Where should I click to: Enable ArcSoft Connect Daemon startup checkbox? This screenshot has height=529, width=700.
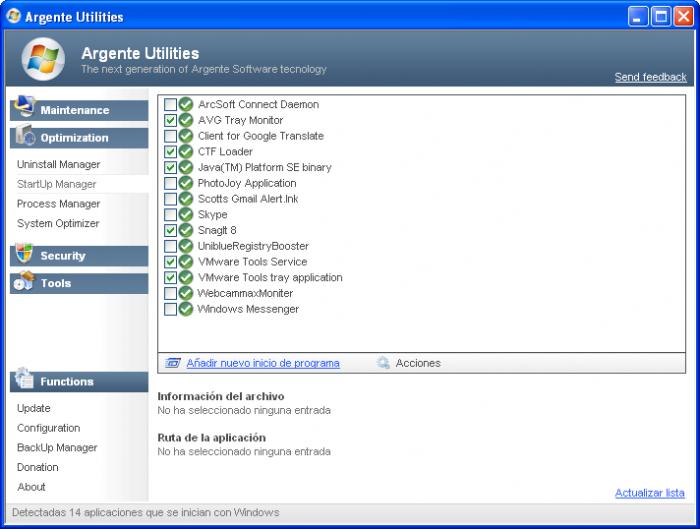(x=170, y=104)
